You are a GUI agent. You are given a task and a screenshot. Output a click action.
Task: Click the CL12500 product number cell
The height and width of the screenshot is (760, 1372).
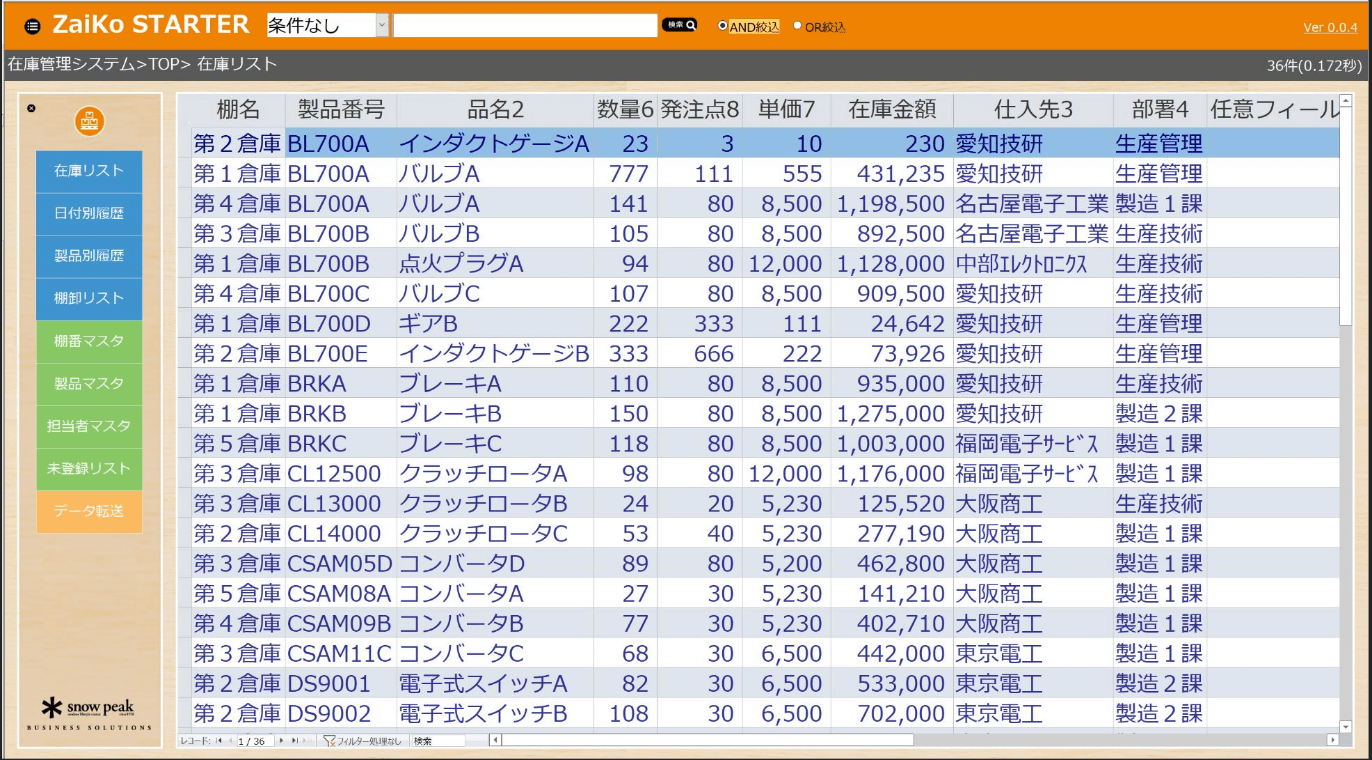pyautogui.click(x=341, y=473)
